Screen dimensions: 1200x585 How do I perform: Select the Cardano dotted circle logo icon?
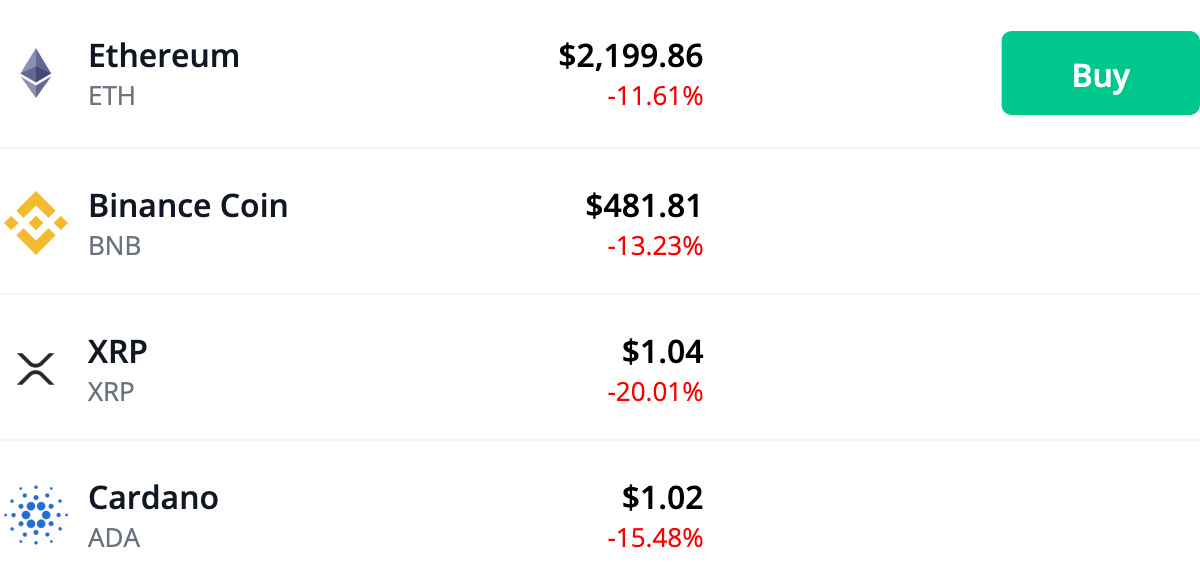[36, 514]
